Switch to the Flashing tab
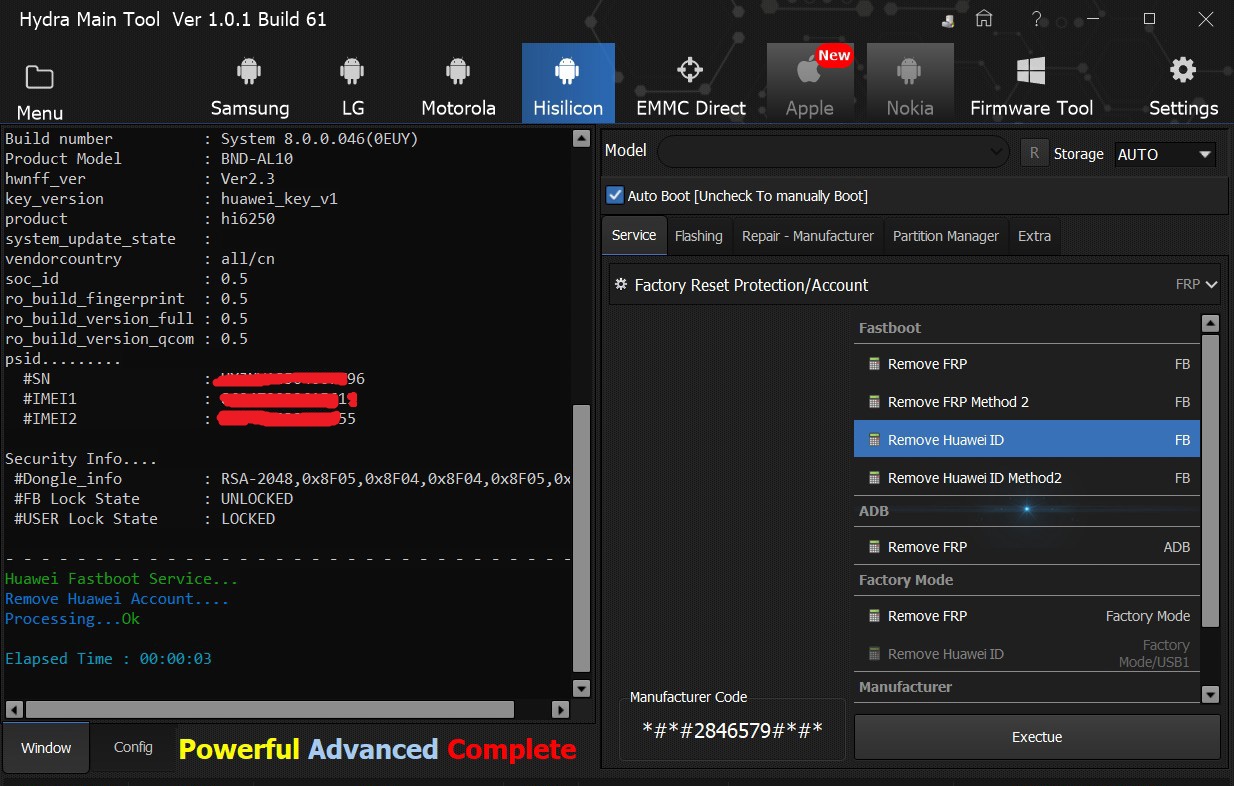Image resolution: width=1234 pixels, height=786 pixels. [x=698, y=236]
